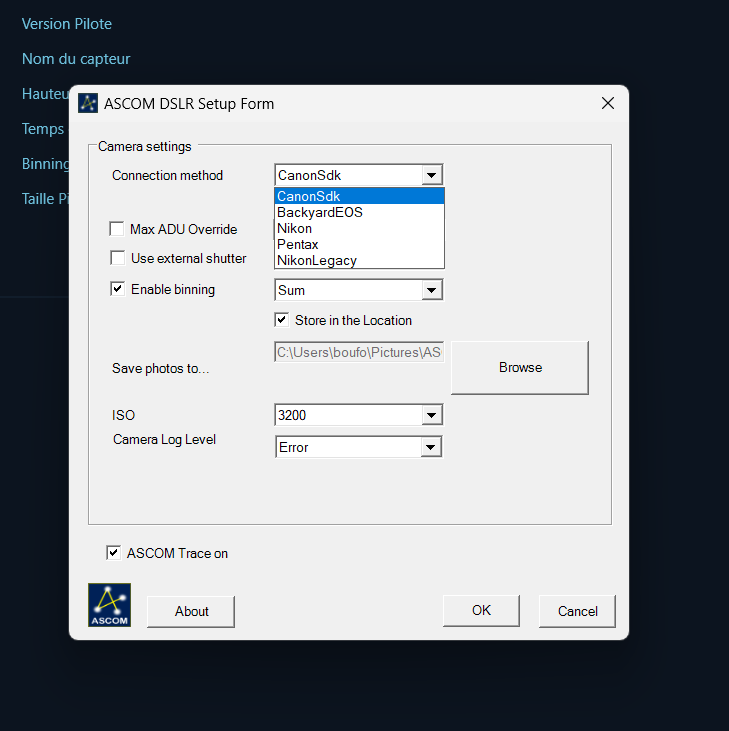The height and width of the screenshot is (731, 729).
Task: Click the ISO label
Action: point(123,415)
